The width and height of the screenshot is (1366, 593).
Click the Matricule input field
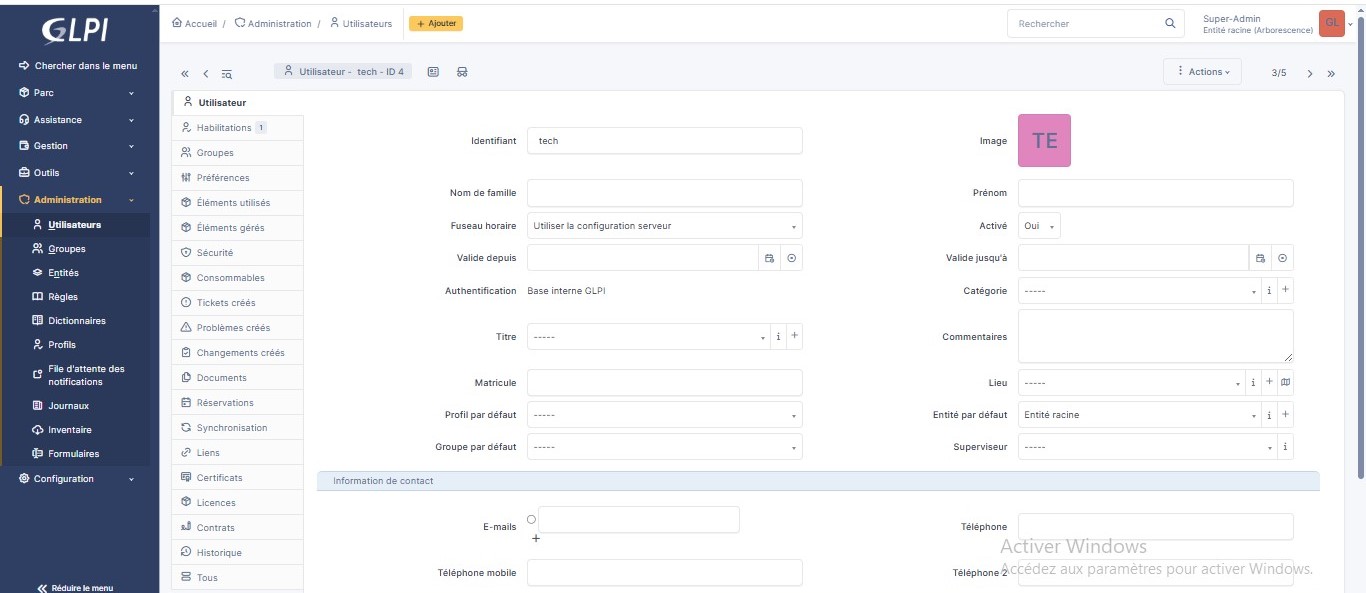[x=665, y=383]
